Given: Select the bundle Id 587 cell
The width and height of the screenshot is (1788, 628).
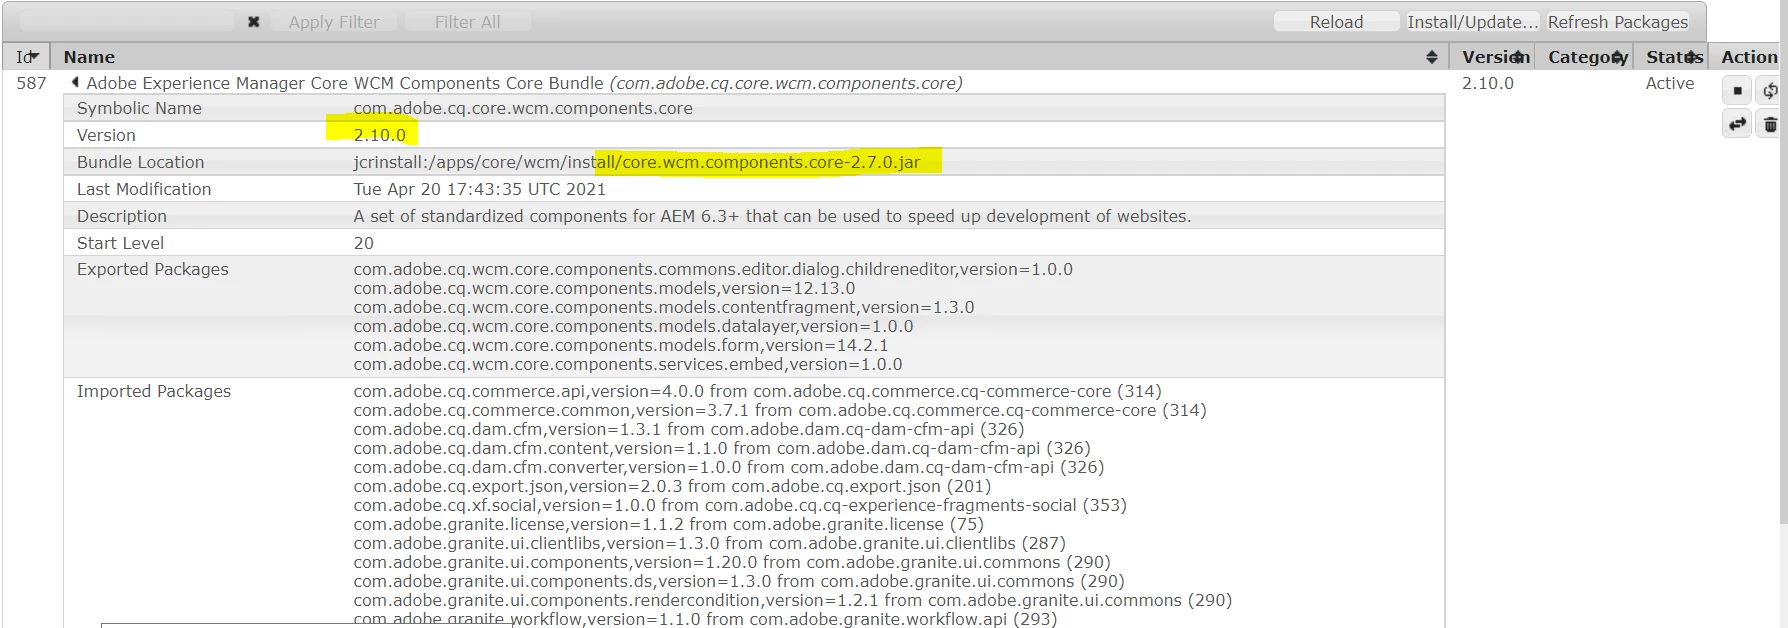Looking at the screenshot, I should [31, 83].
